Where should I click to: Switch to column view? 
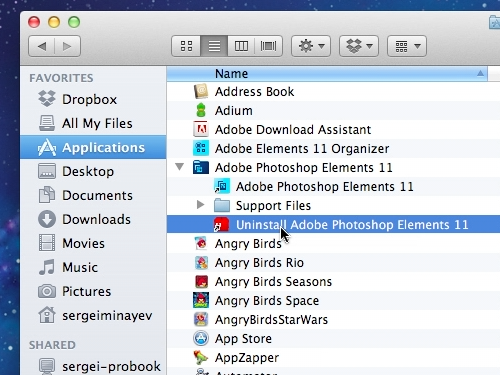pyautogui.click(x=241, y=46)
